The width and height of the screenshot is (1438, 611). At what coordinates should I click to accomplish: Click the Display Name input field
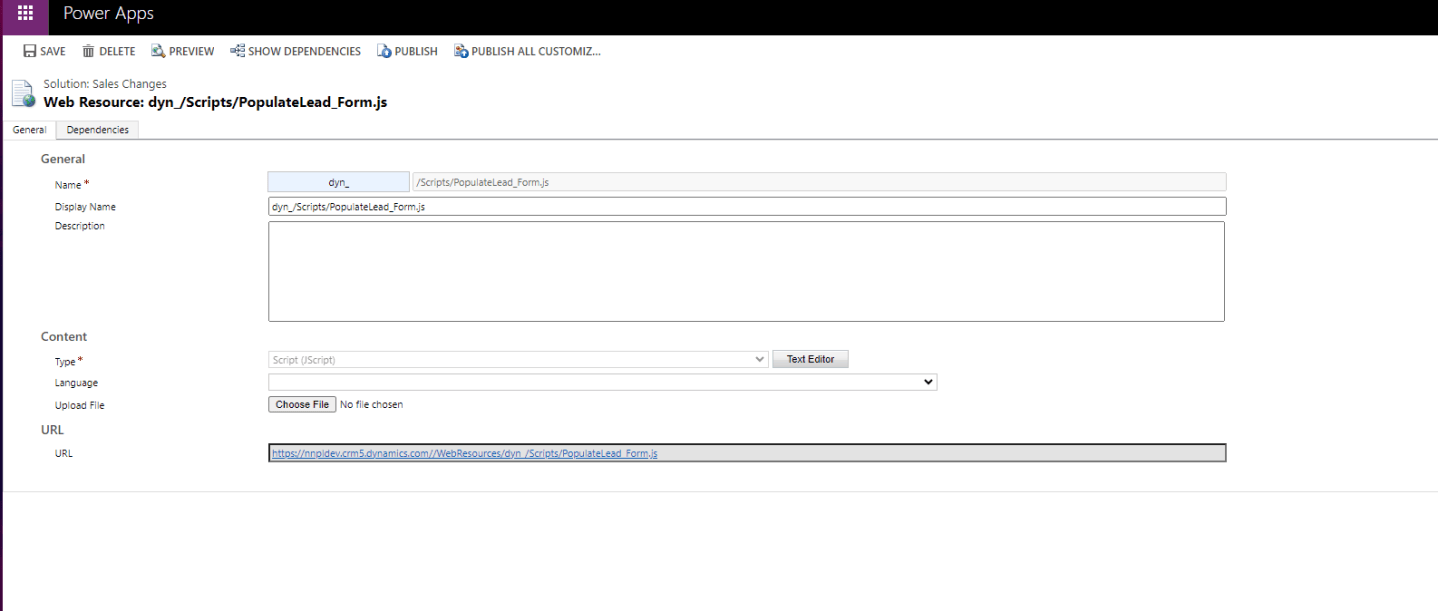coord(747,207)
